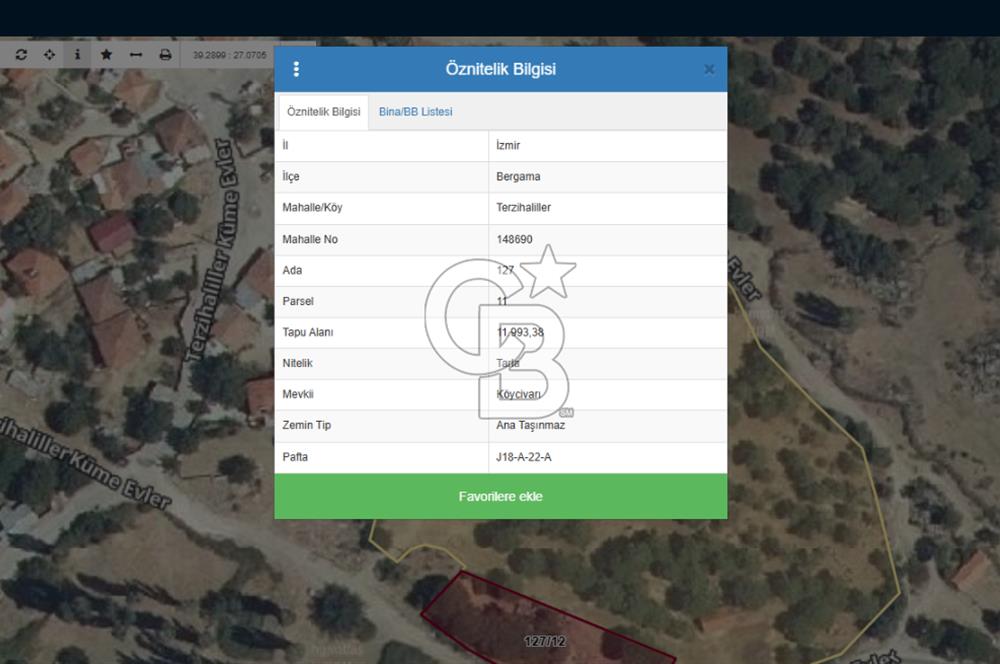Click the Zemin Tip label
Viewport: 1000px width, 664px height.
307,425
